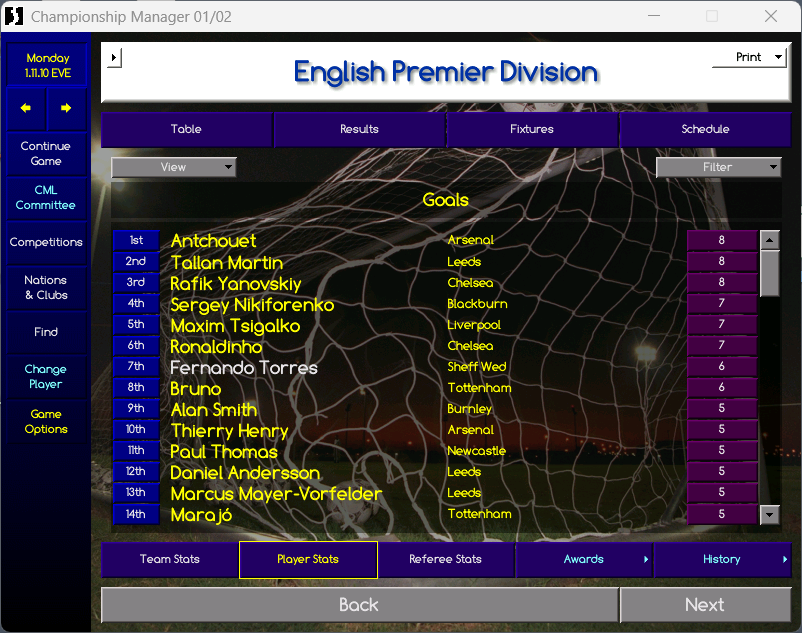Select player Bruno
The image size is (802, 633).
[195, 389]
